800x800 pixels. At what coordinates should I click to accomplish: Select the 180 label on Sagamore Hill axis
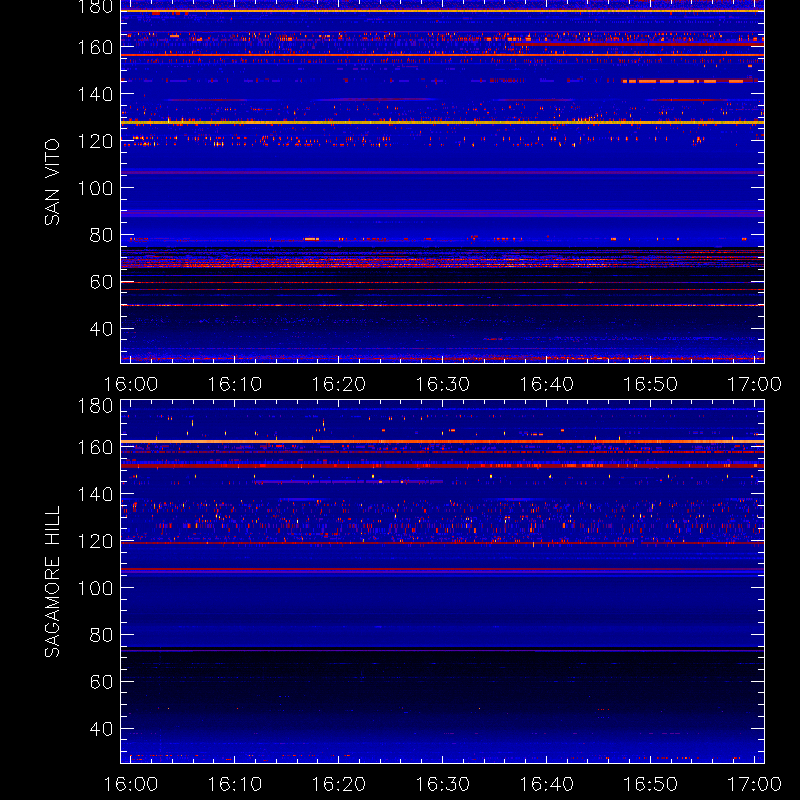coord(95,406)
